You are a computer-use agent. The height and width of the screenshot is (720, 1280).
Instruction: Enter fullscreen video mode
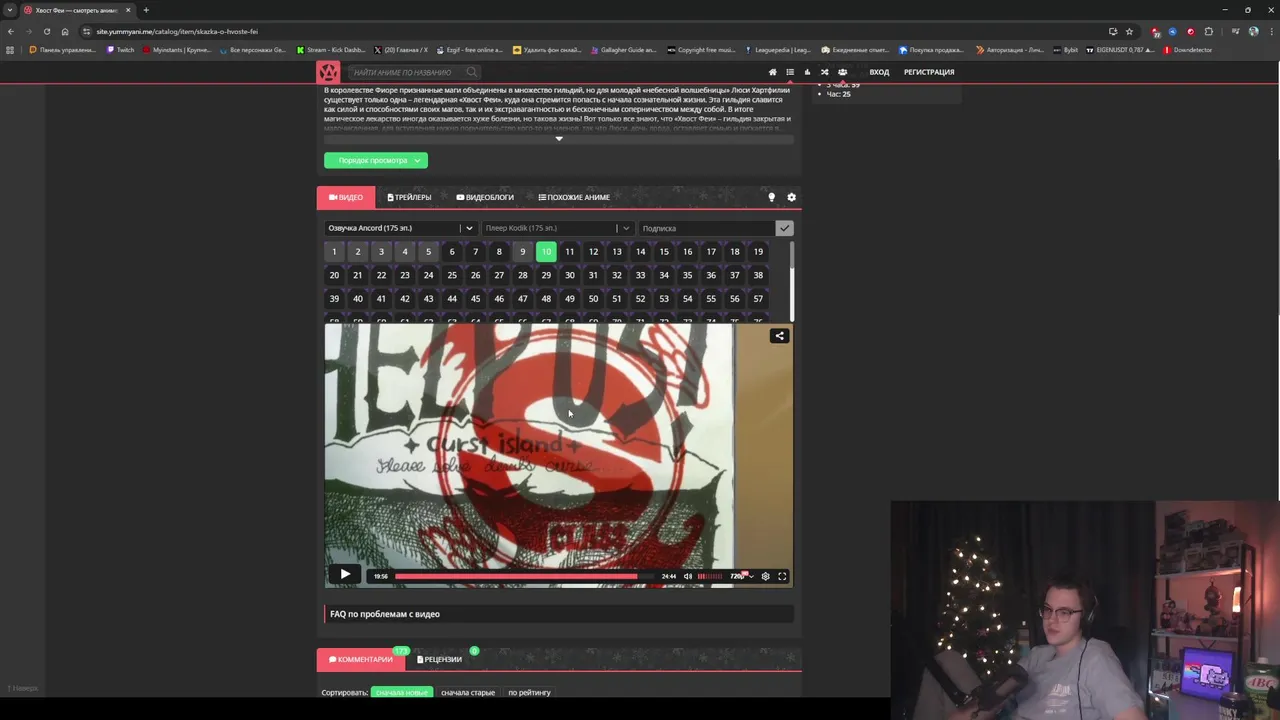[x=782, y=576]
